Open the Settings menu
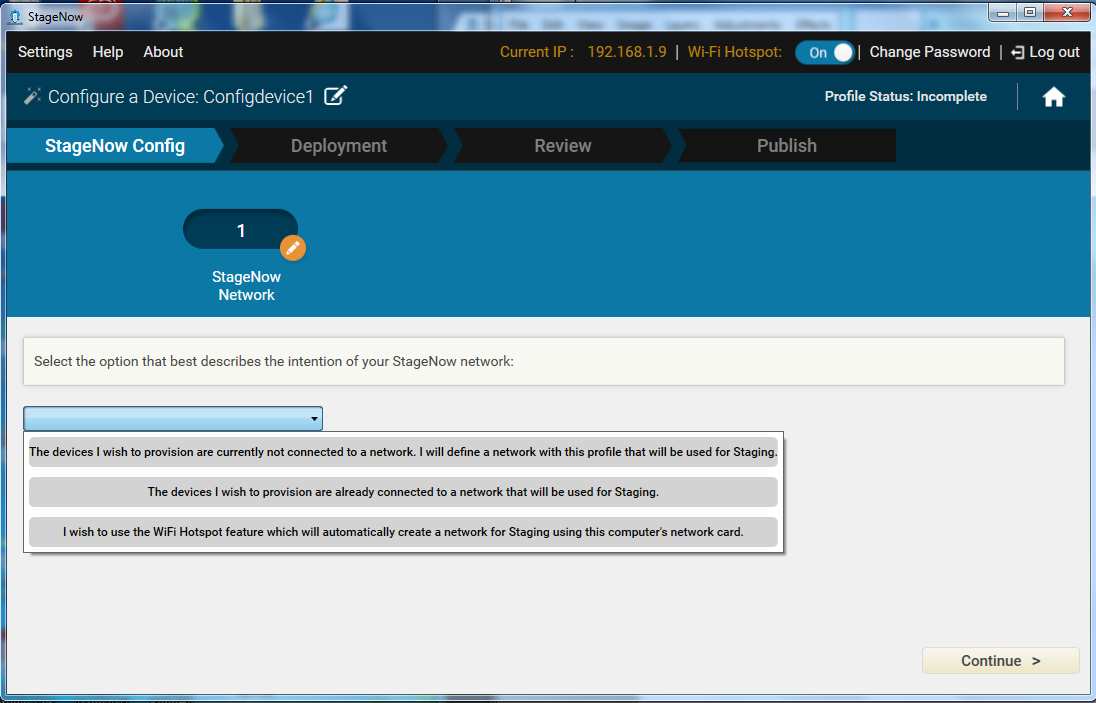1096x703 pixels. click(x=45, y=52)
